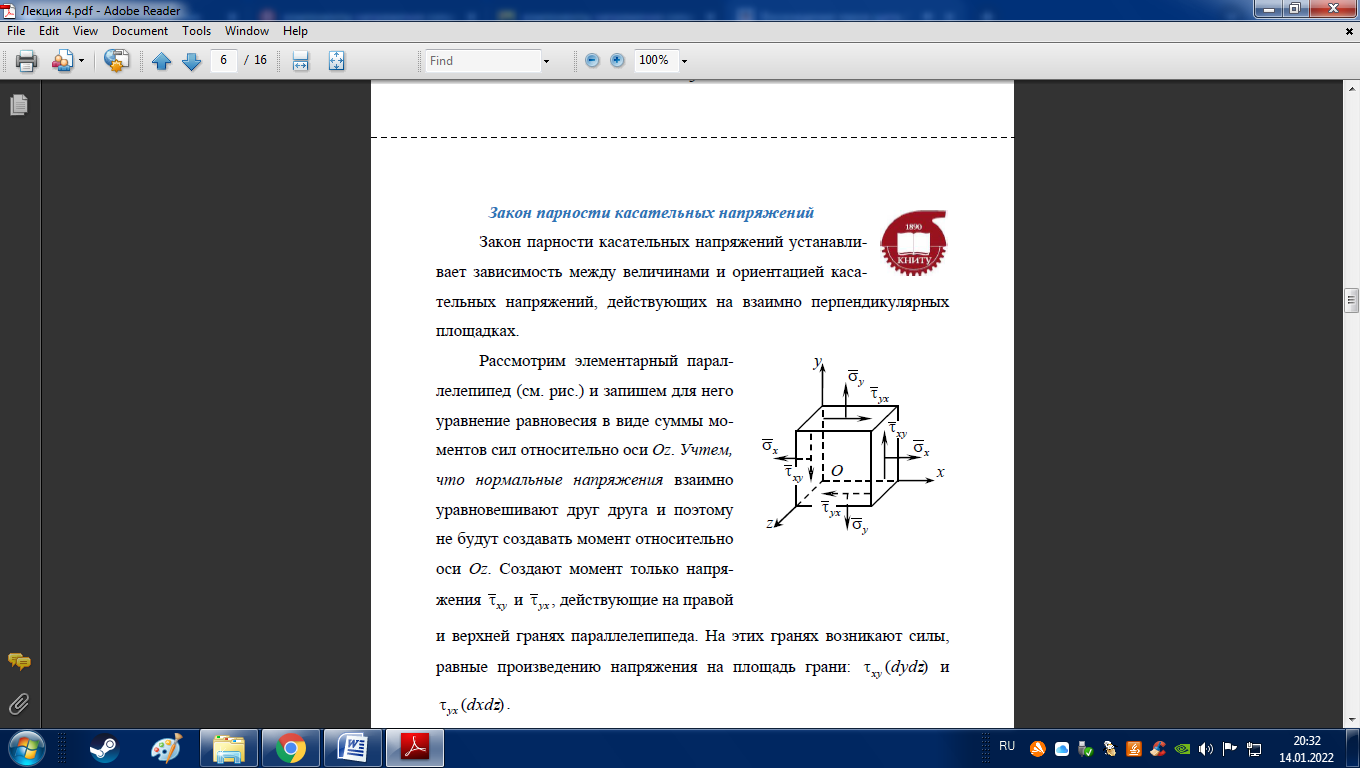Click the Zoom In plus button
Screen dimensions: 1360x768
[617, 60]
